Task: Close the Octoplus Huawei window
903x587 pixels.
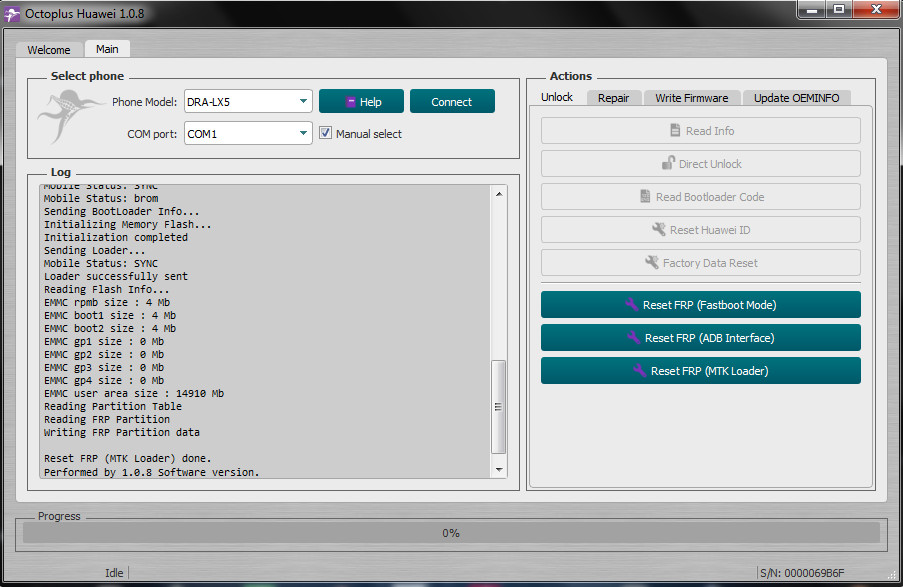Action: pos(877,10)
